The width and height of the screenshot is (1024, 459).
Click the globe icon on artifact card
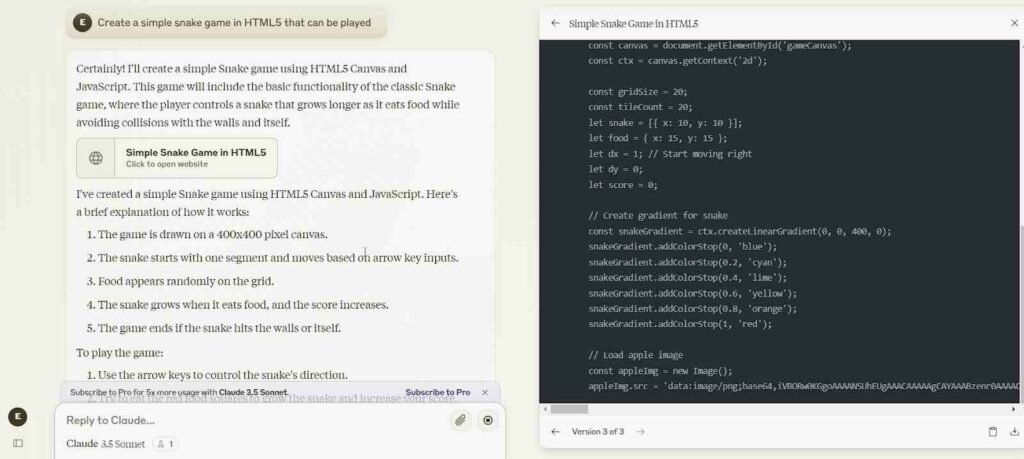click(96, 158)
